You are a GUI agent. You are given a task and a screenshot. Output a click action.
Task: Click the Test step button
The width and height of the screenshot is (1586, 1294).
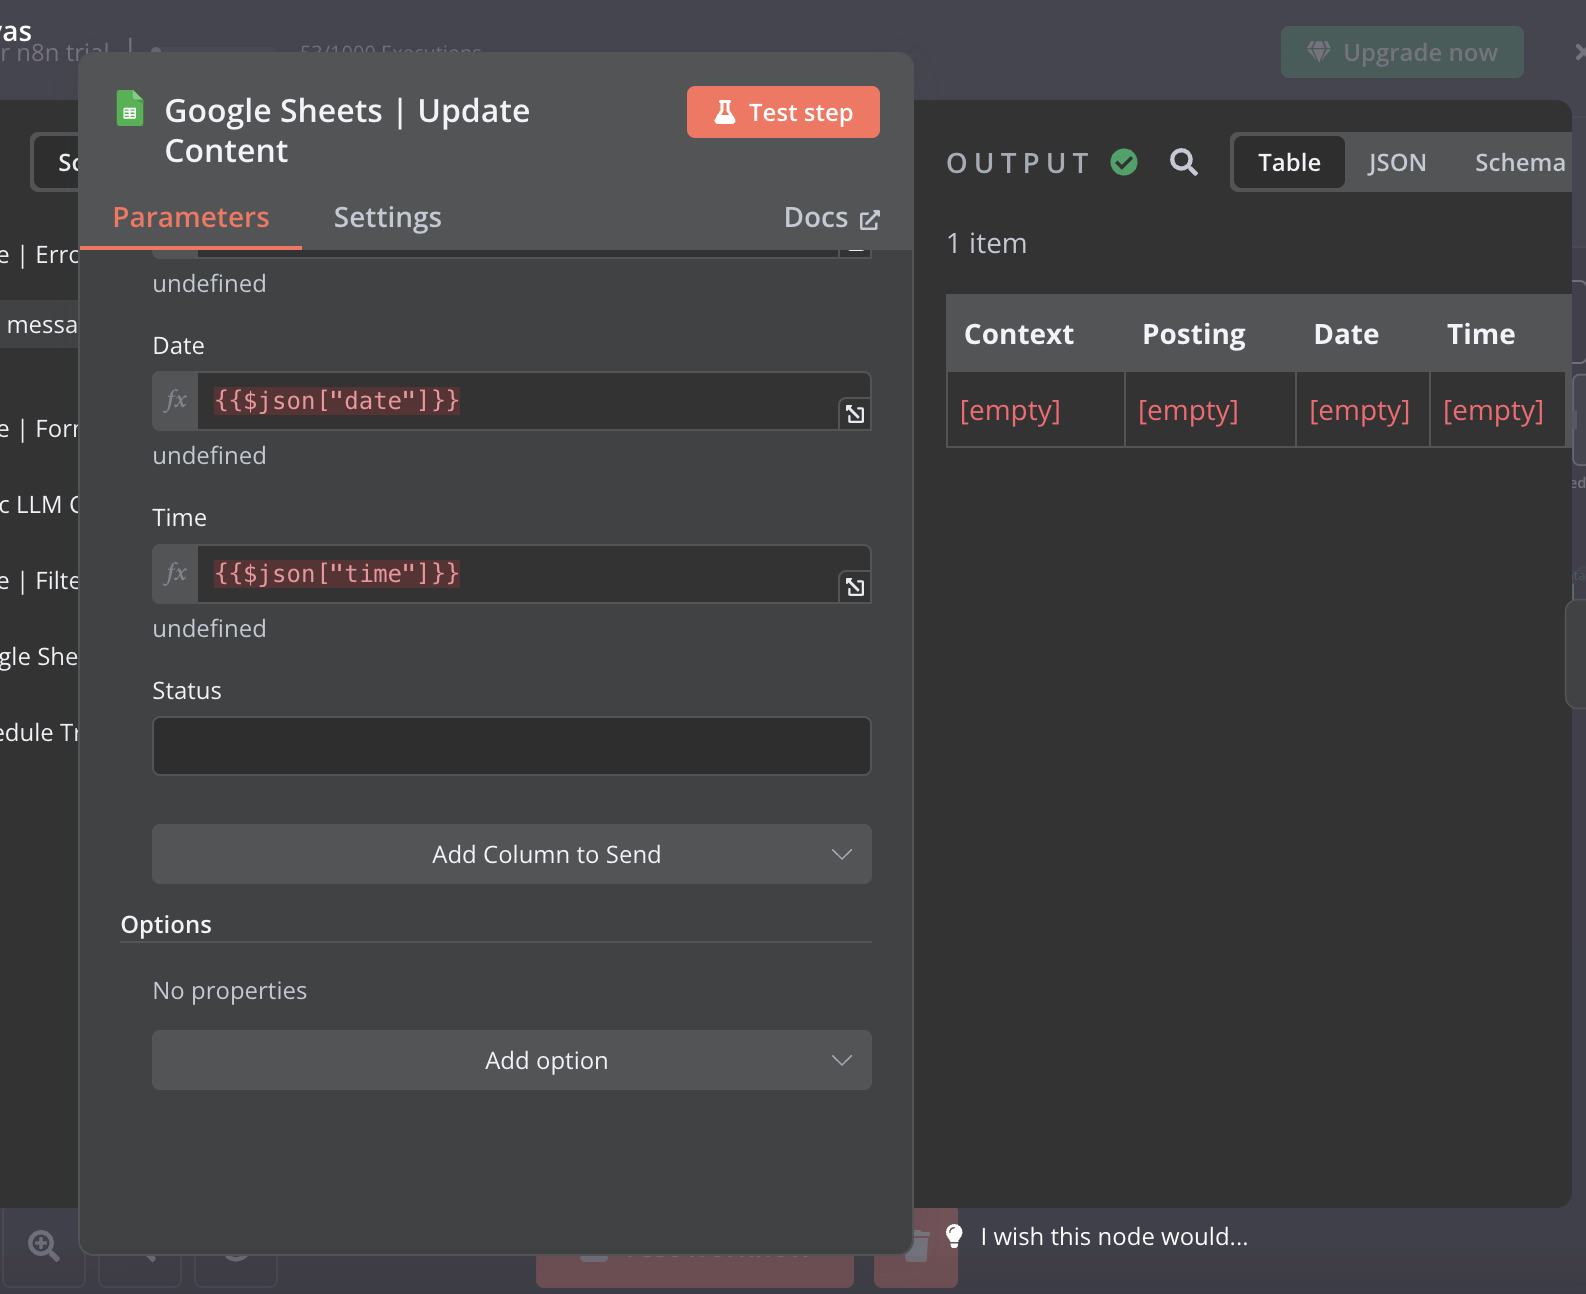click(x=783, y=112)
